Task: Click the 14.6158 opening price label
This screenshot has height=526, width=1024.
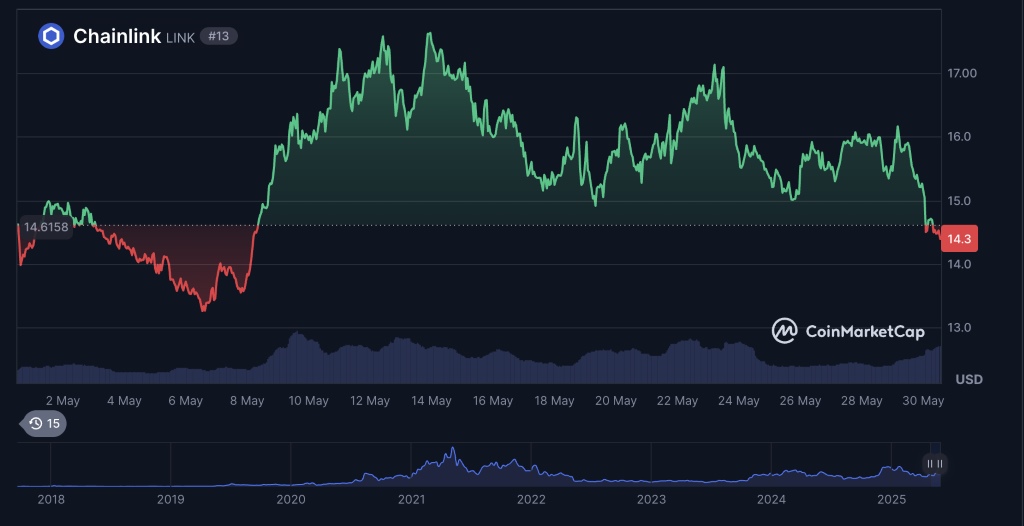Action: click(46, 227)
